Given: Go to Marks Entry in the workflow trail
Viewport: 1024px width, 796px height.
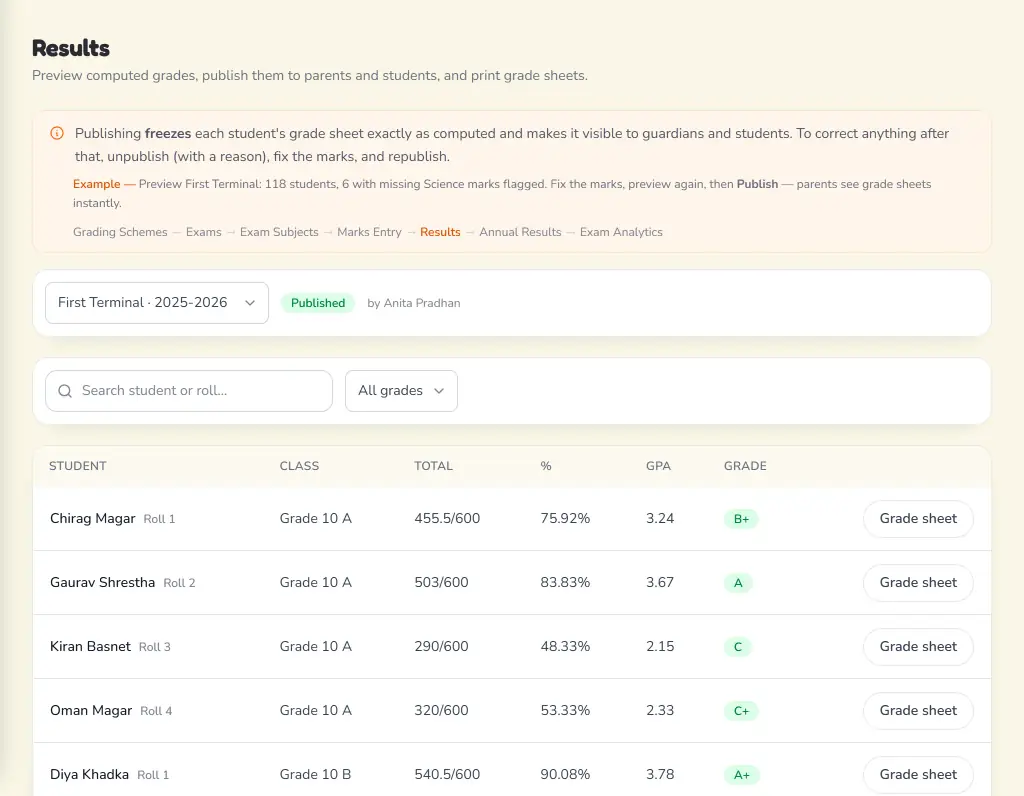Looking at the screenshot, I should pyautogui.click(x=369, y=232).
